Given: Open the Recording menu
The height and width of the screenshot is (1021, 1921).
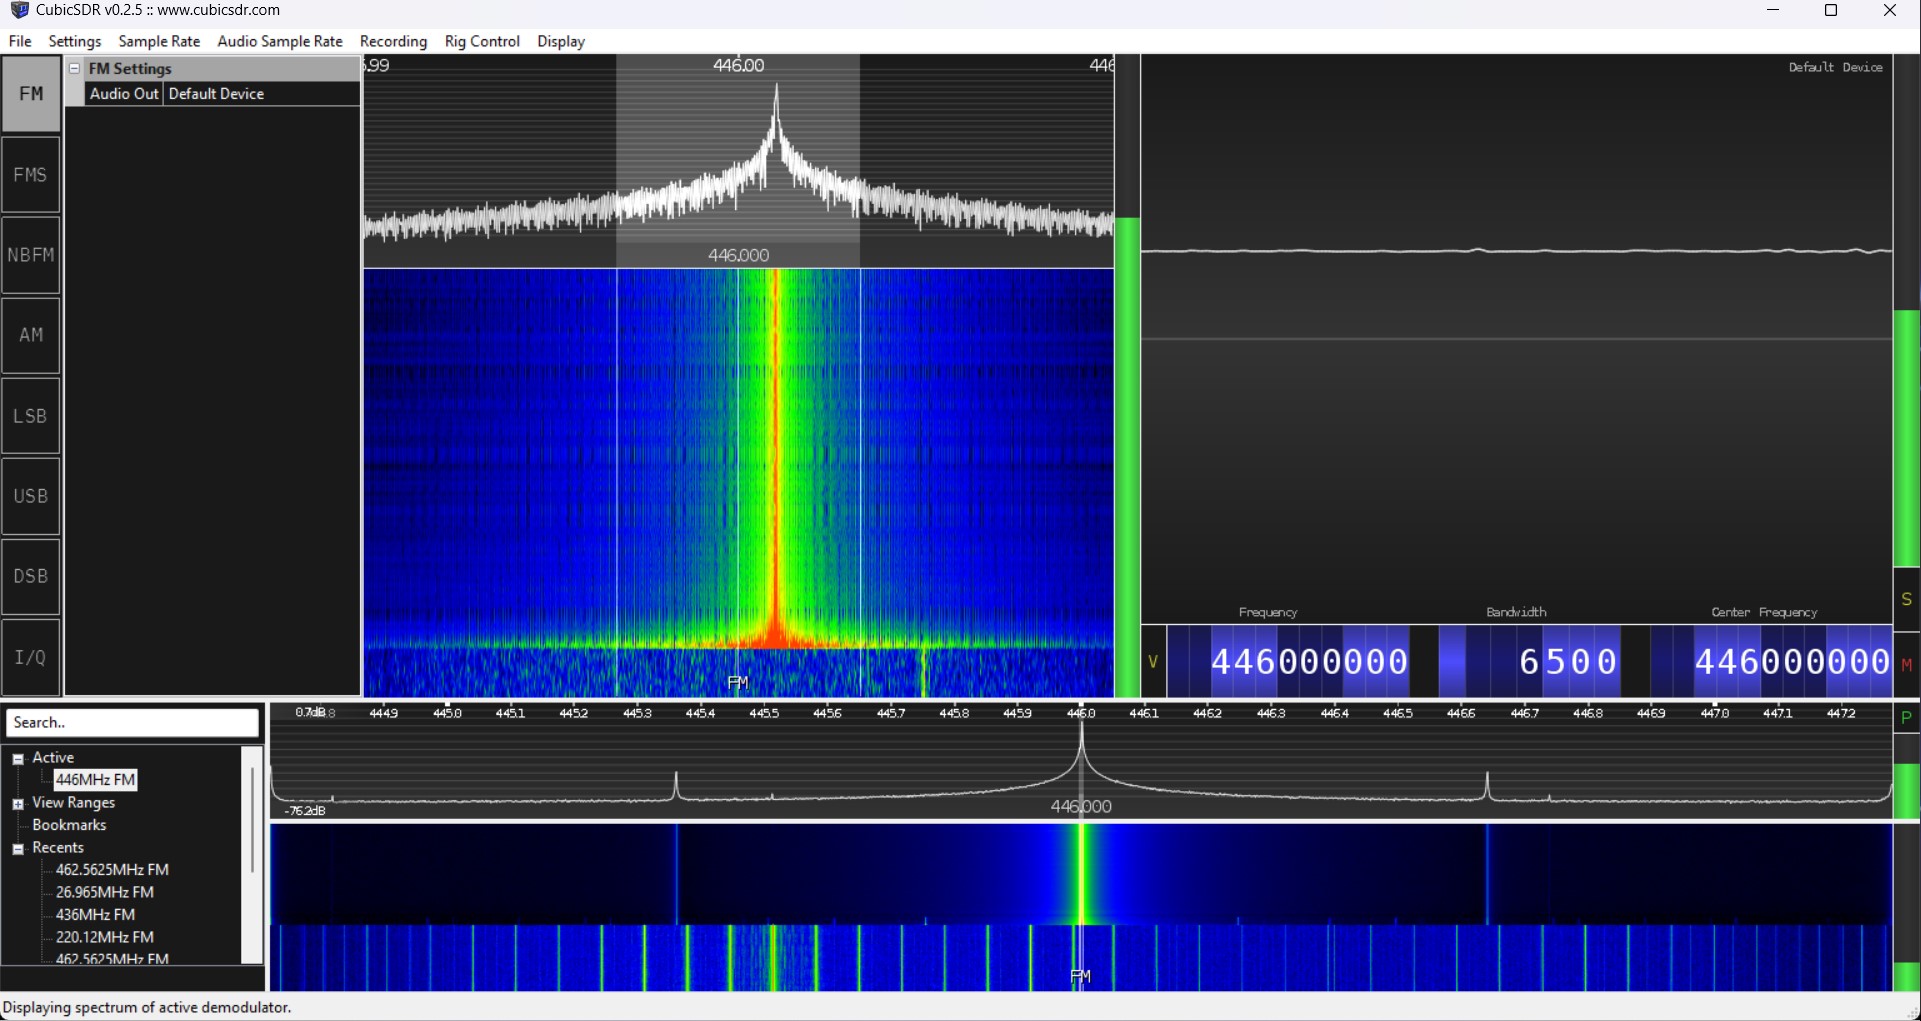Looking at the screenshot, I should point(393,41).
